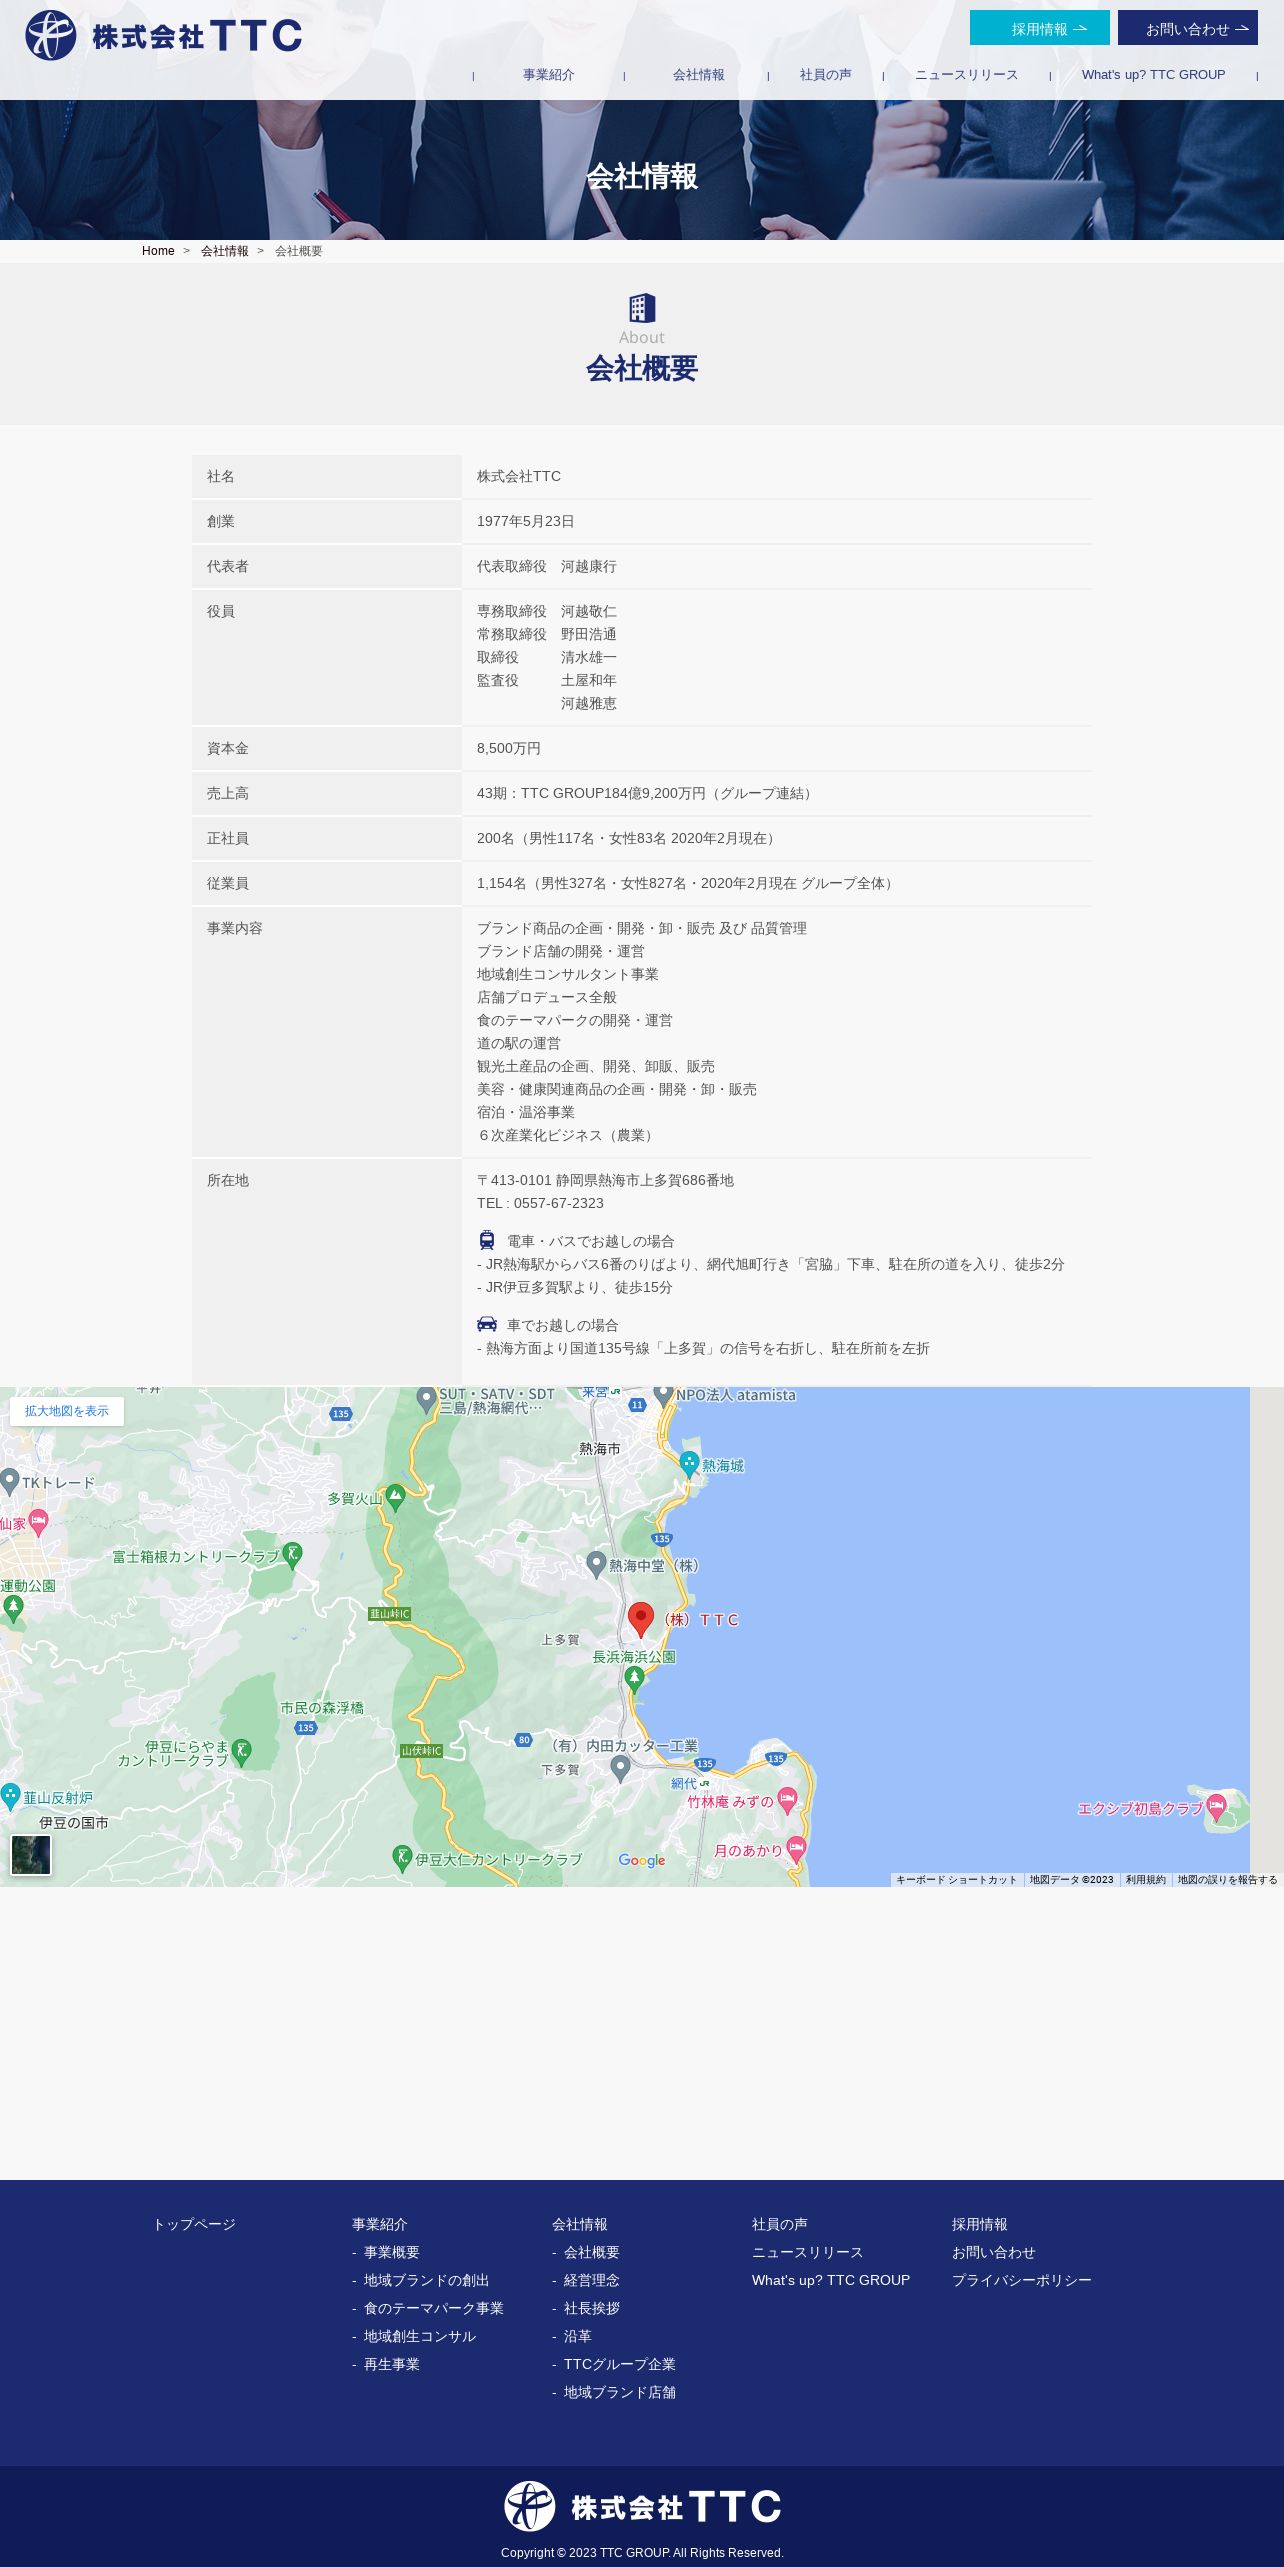The image size is (1284, 2567).
Task: Follow the 会社情報 breadcrumb link
Action: [x=224, y=251]
